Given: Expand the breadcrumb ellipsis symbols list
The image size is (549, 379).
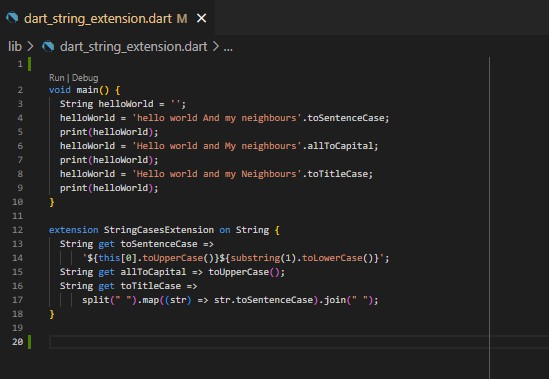Looking at the screenshot, I should coord(228,47).
